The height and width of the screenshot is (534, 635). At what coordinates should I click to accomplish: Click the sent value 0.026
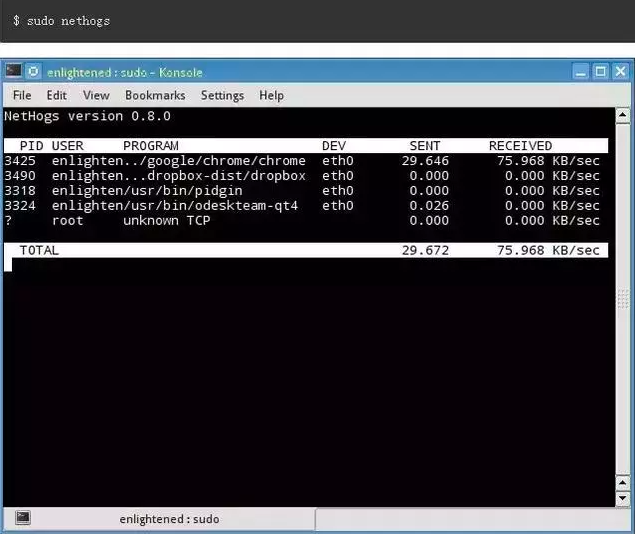(429, 206)
